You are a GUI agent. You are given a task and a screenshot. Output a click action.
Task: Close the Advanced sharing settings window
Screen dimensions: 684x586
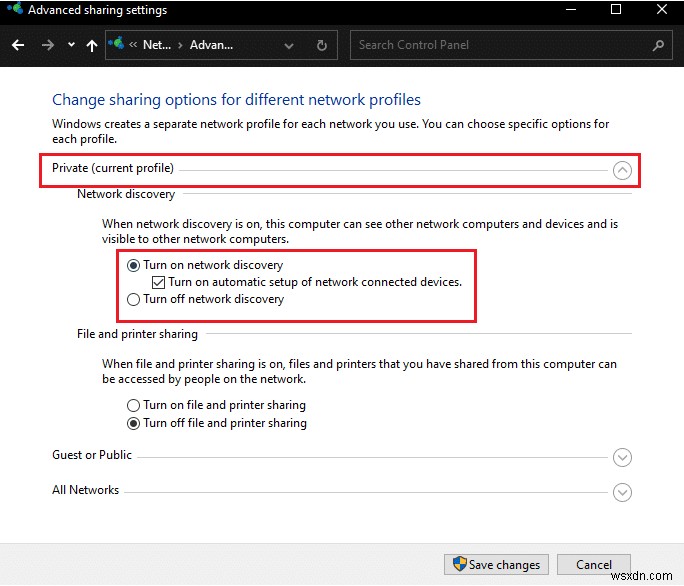[x=661, y=9]
